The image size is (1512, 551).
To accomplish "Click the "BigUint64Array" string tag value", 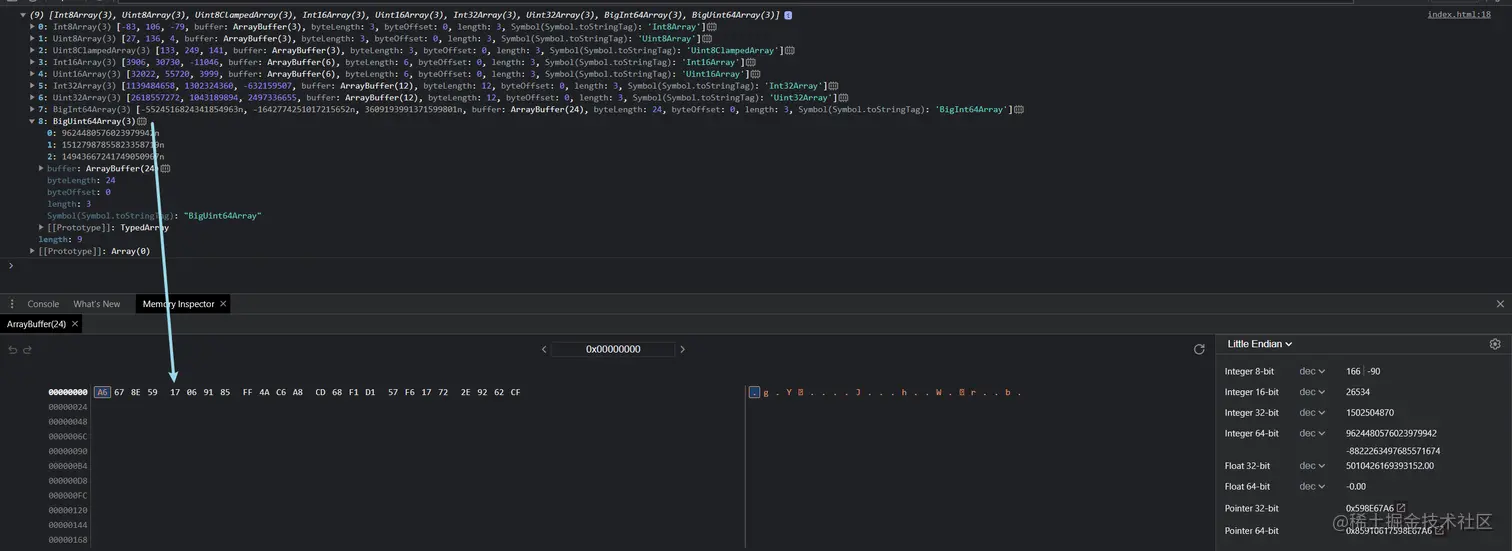I will pos(223,216).
